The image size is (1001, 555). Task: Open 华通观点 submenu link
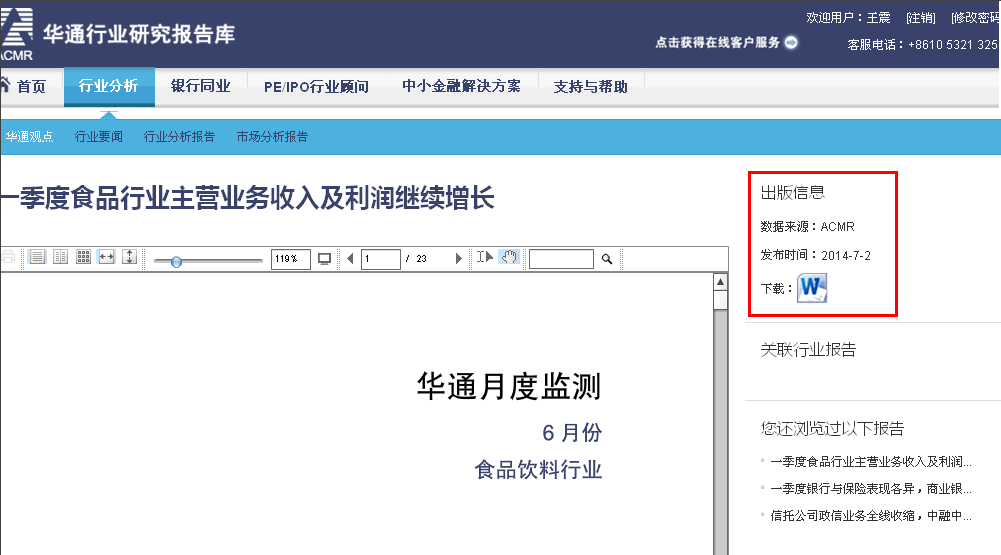click(x=29, y=137)
